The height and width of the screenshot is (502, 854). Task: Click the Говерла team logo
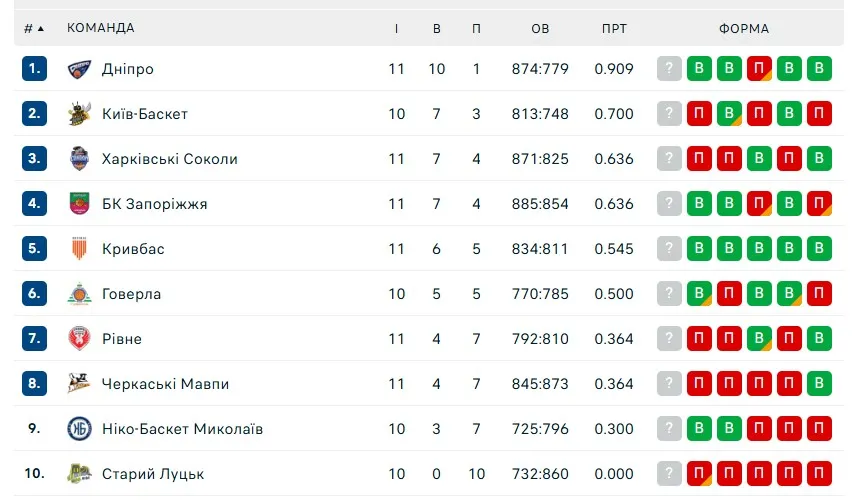tap(79, 294)
